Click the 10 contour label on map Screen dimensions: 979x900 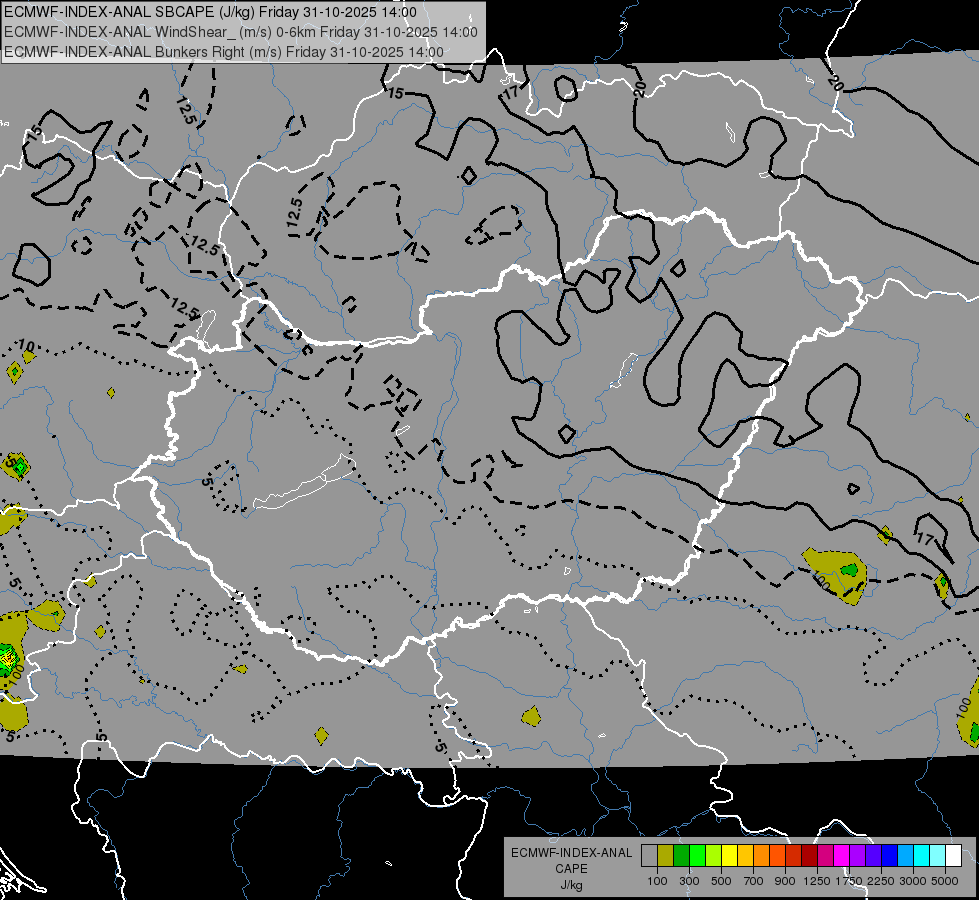coord(26,345)
